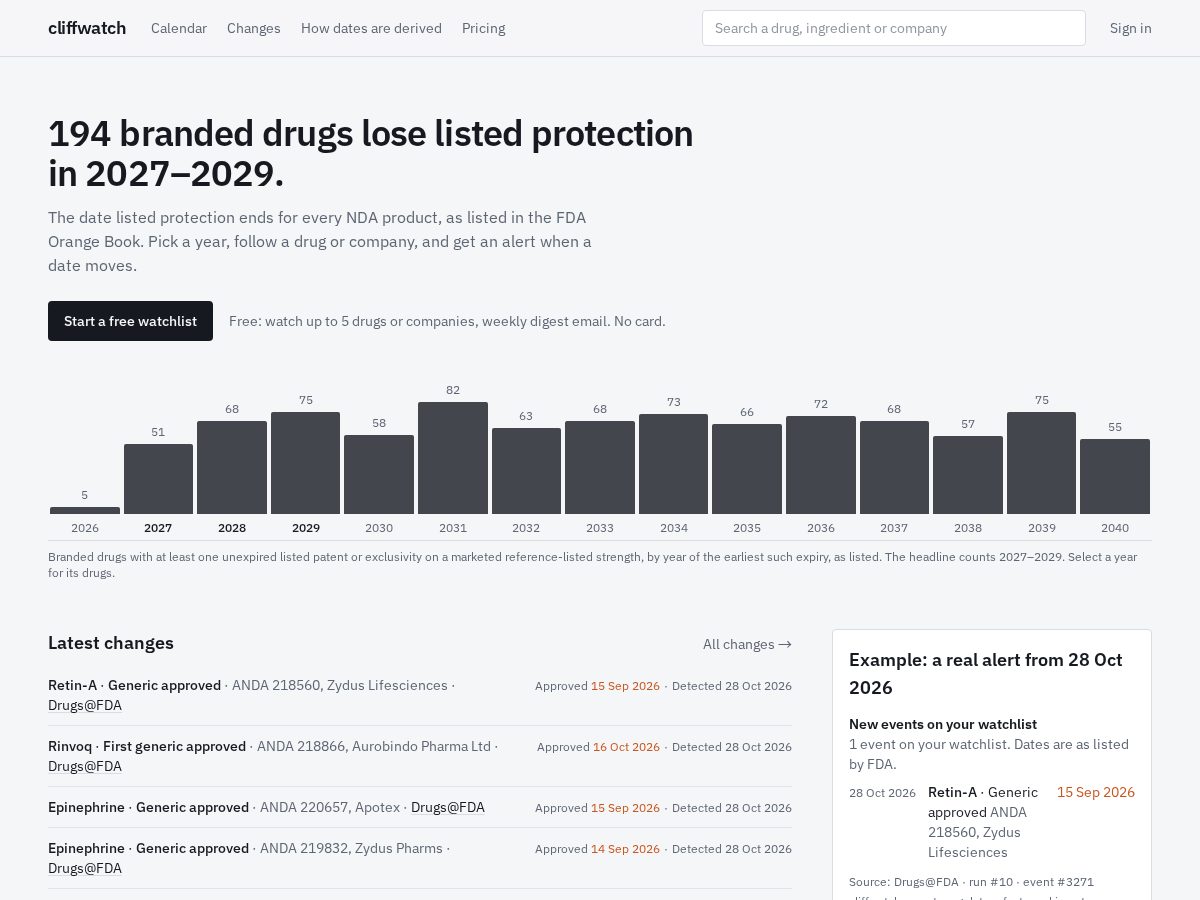Click the 15 Sep 2026 date in alert card
This screenshot has width=1200, height=900.
(1096, 792)
